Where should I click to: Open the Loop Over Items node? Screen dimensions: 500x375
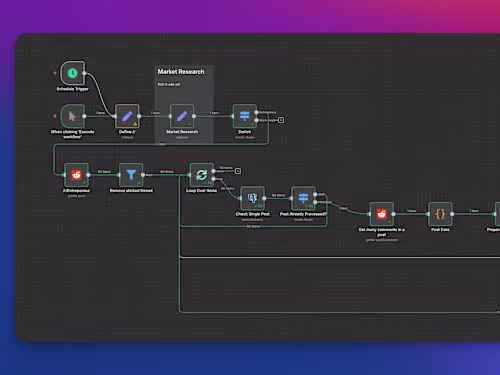click(202, 175)
